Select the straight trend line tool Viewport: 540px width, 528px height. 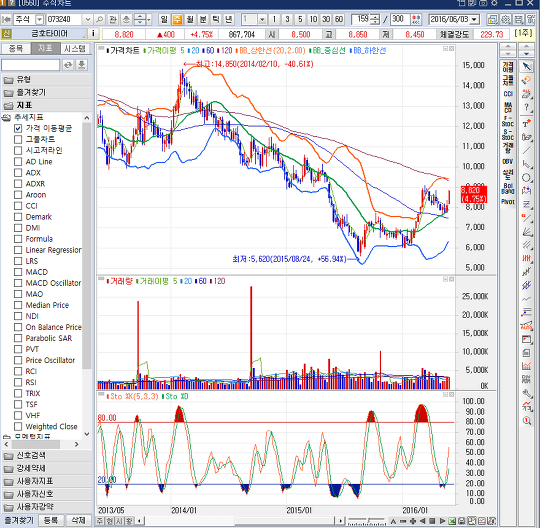click(526, 151)
